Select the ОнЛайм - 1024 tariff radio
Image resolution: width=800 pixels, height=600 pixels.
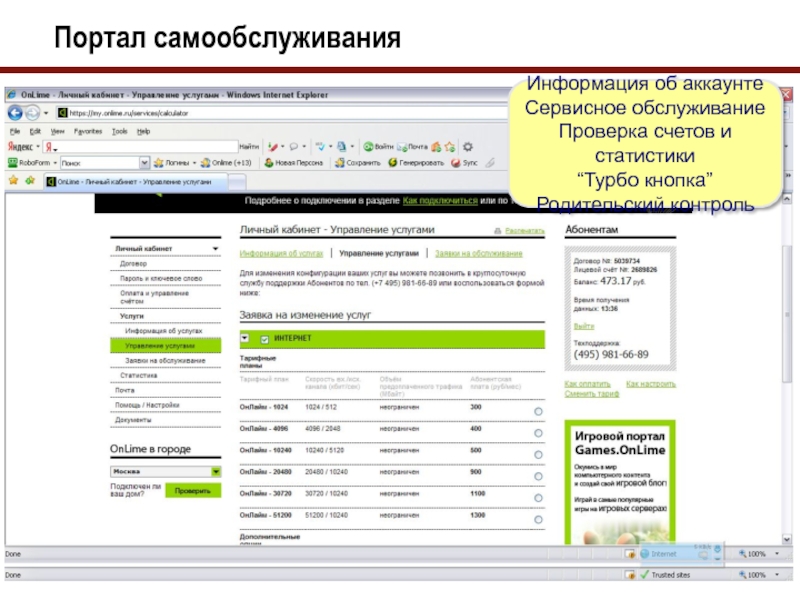(538, 411)
